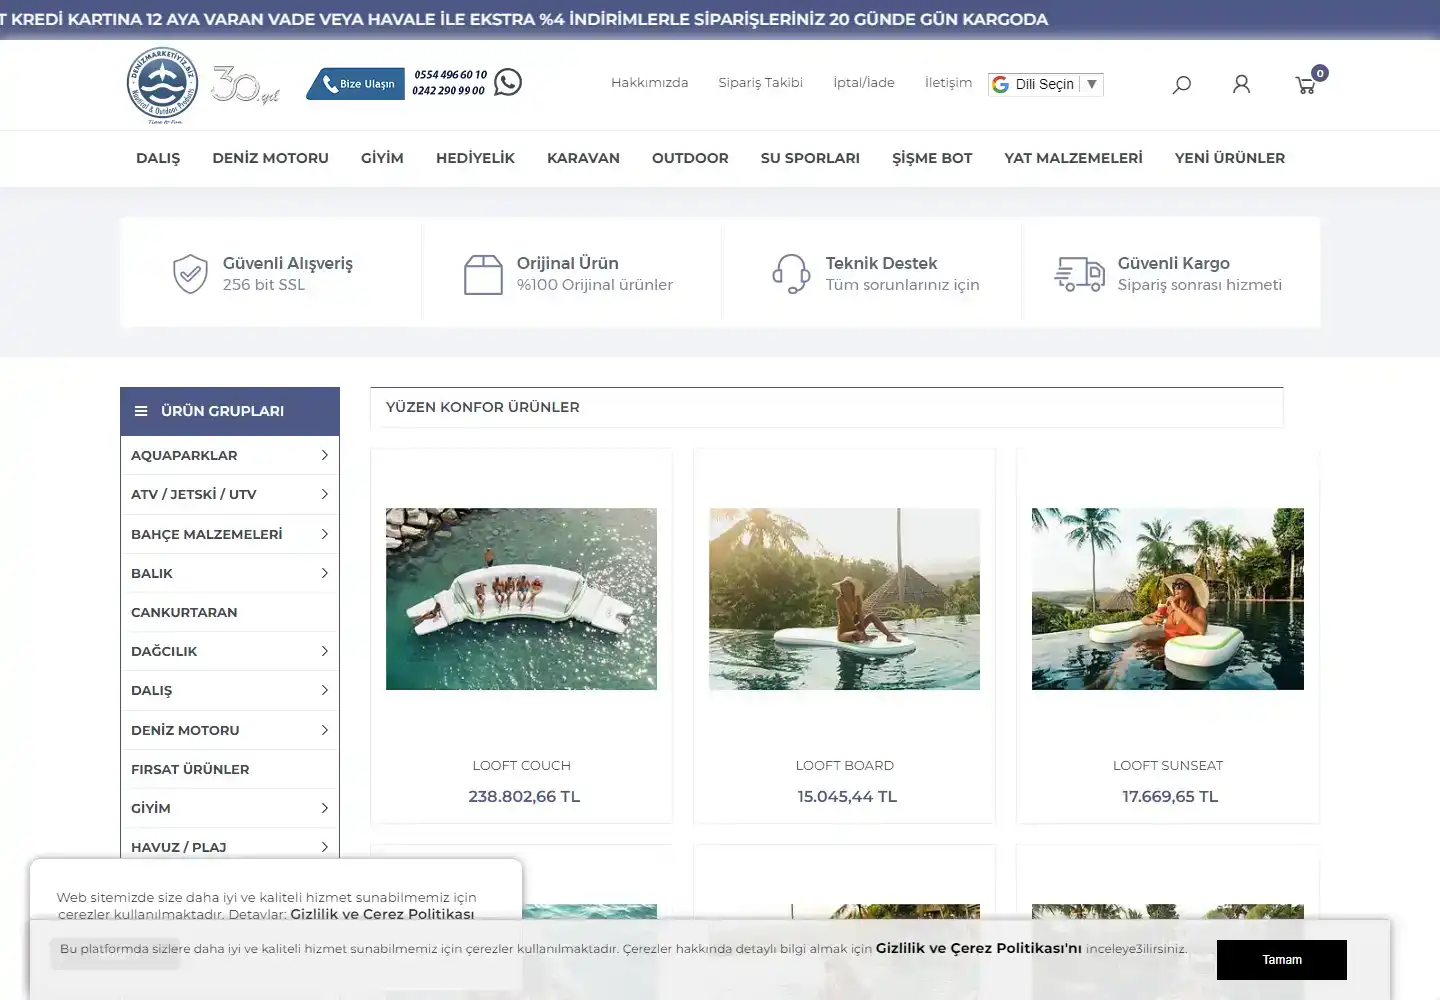Click the Ürün Grupları hamburger icon
This screenshot has width=1440, height=1000.
coord(141,411)
